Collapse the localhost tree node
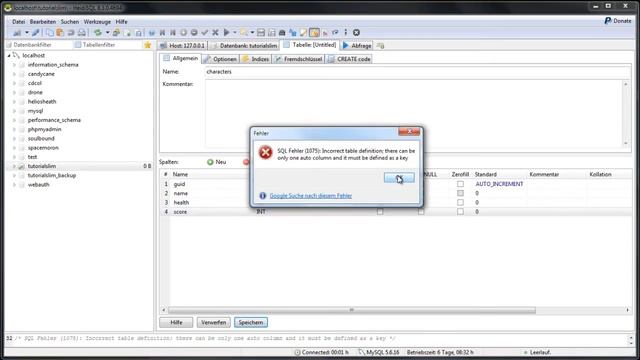 pos(9,56)
